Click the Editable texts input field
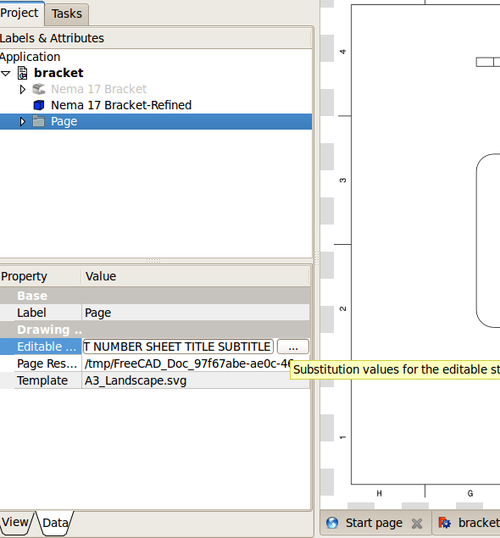The image size is (500, 538). coord(178,347)
